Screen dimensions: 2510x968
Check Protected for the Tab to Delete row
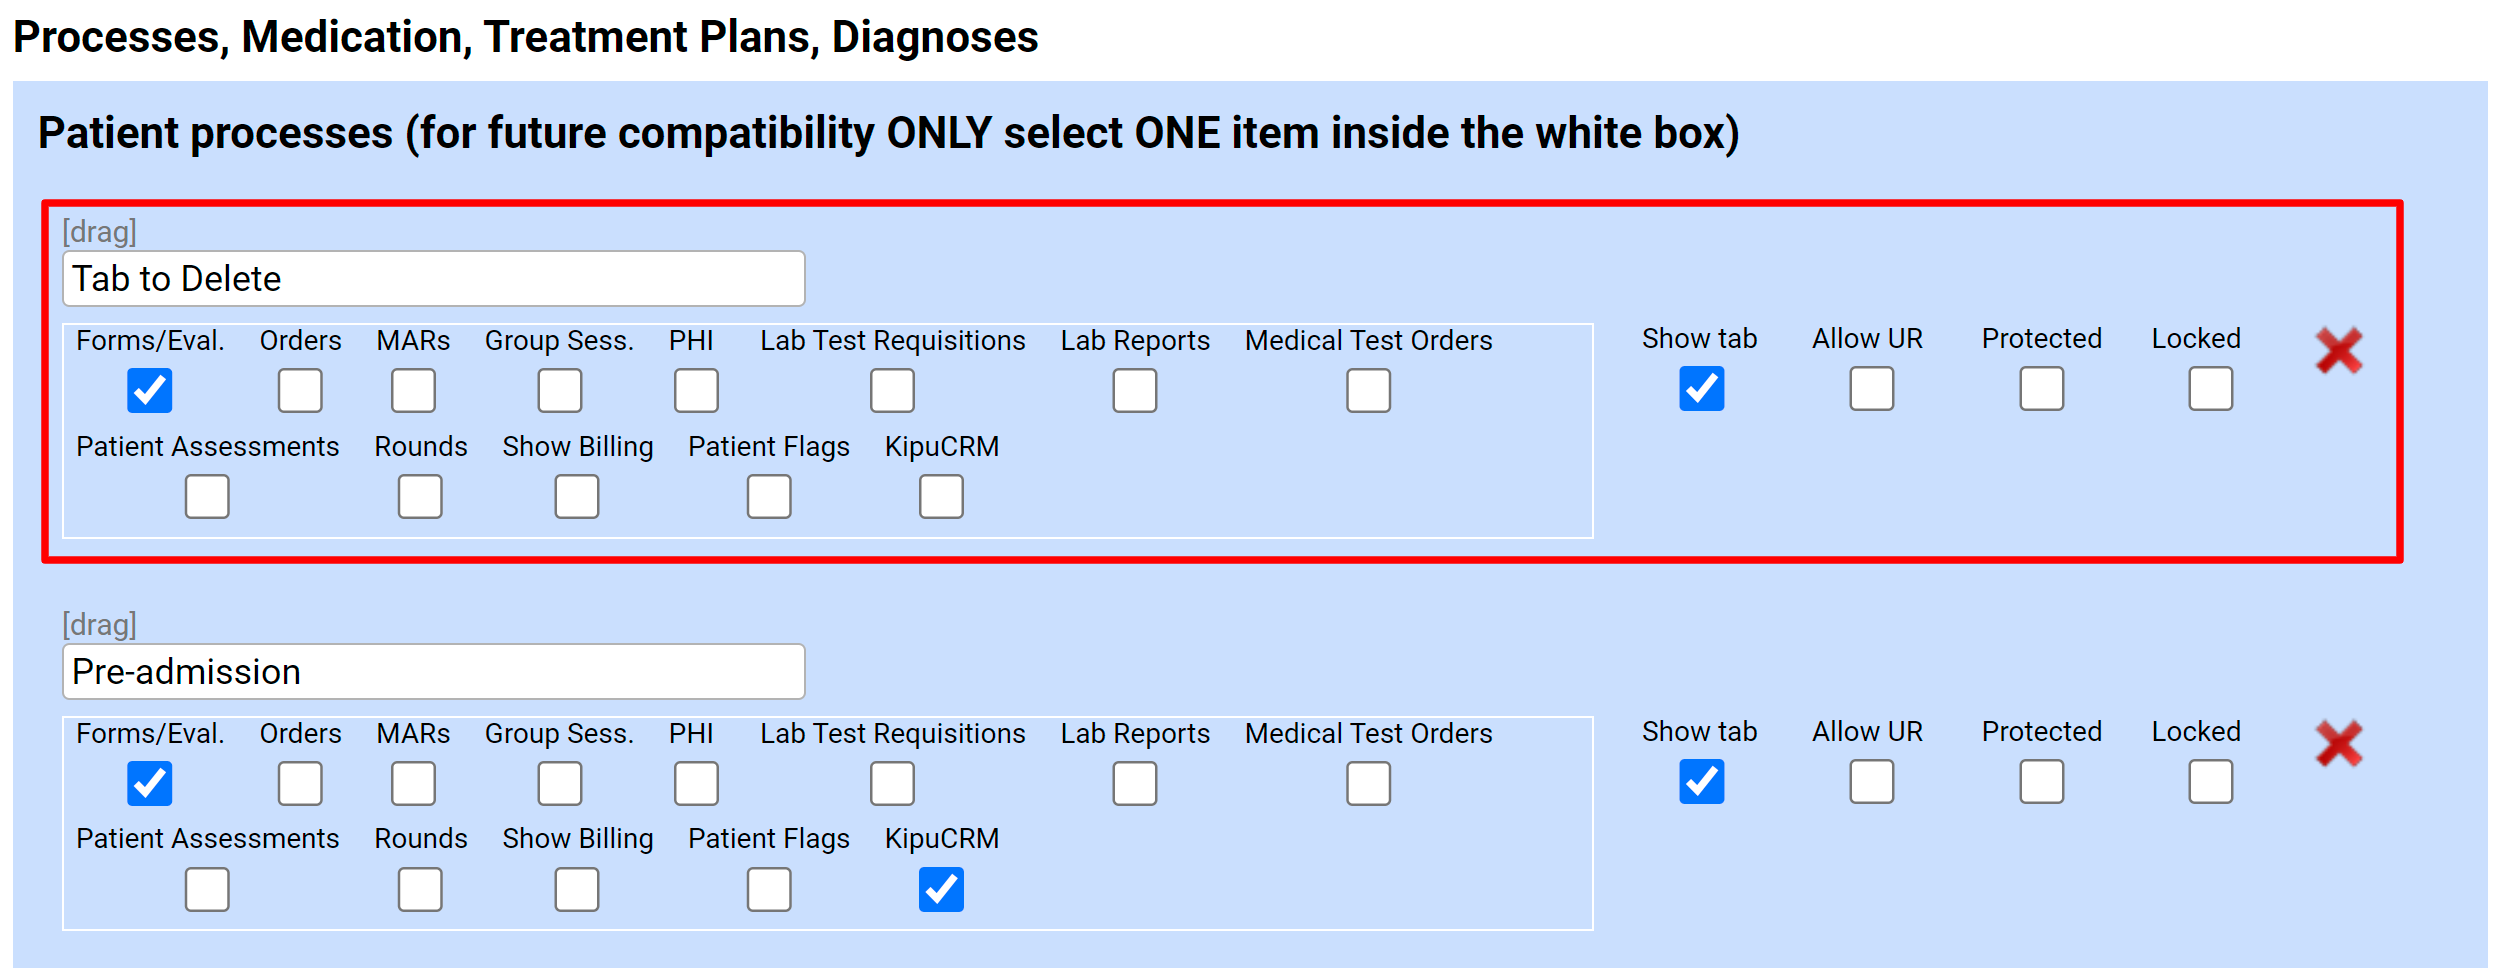[2040, 392]
